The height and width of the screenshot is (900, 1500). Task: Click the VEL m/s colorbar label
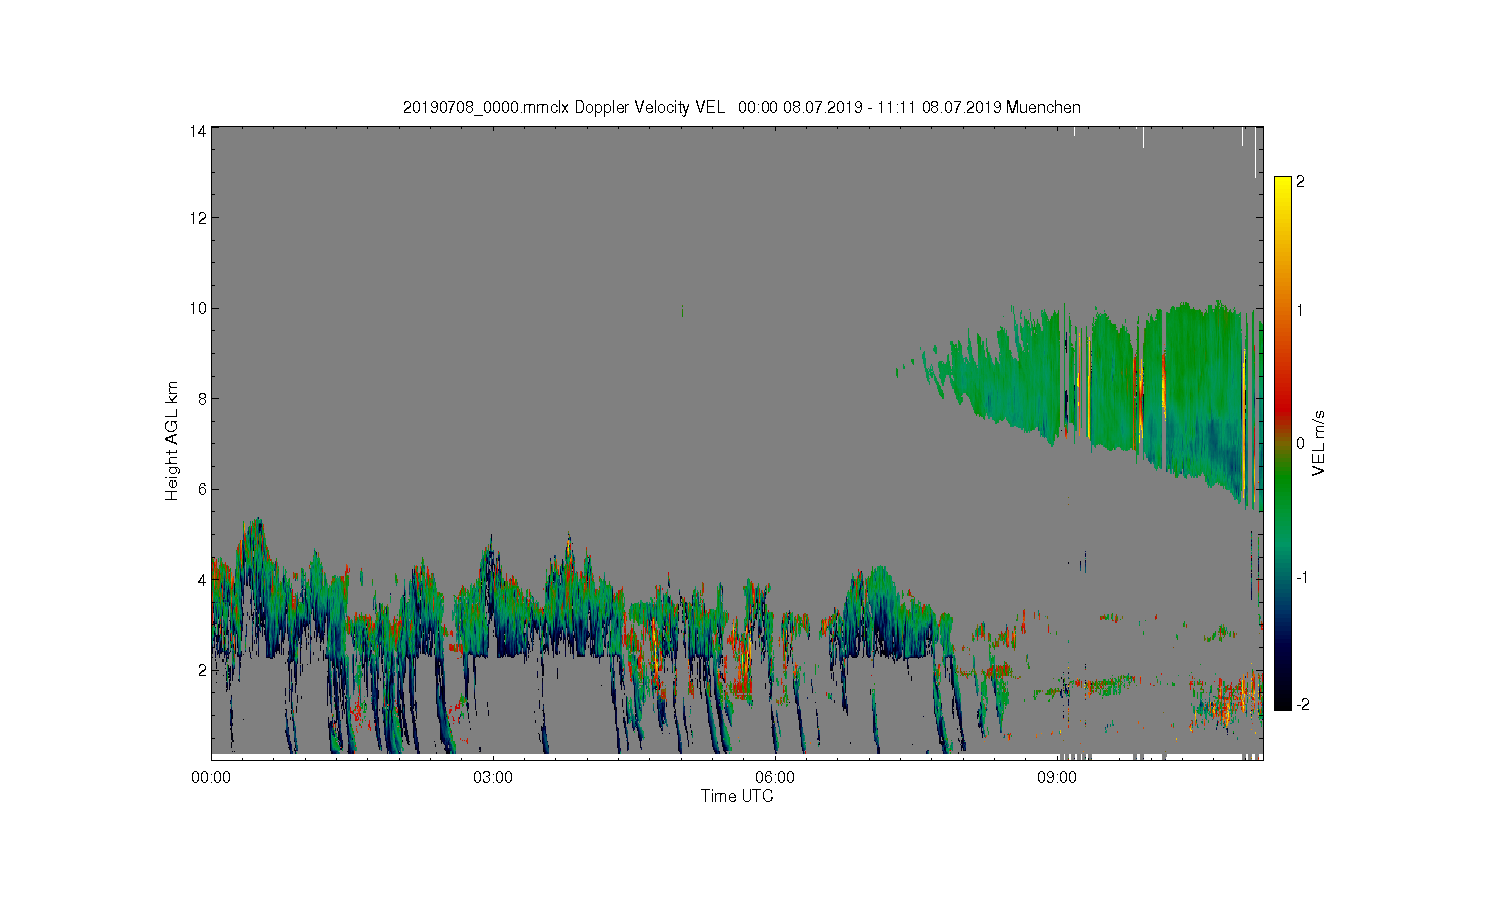tap(1319, 443)
